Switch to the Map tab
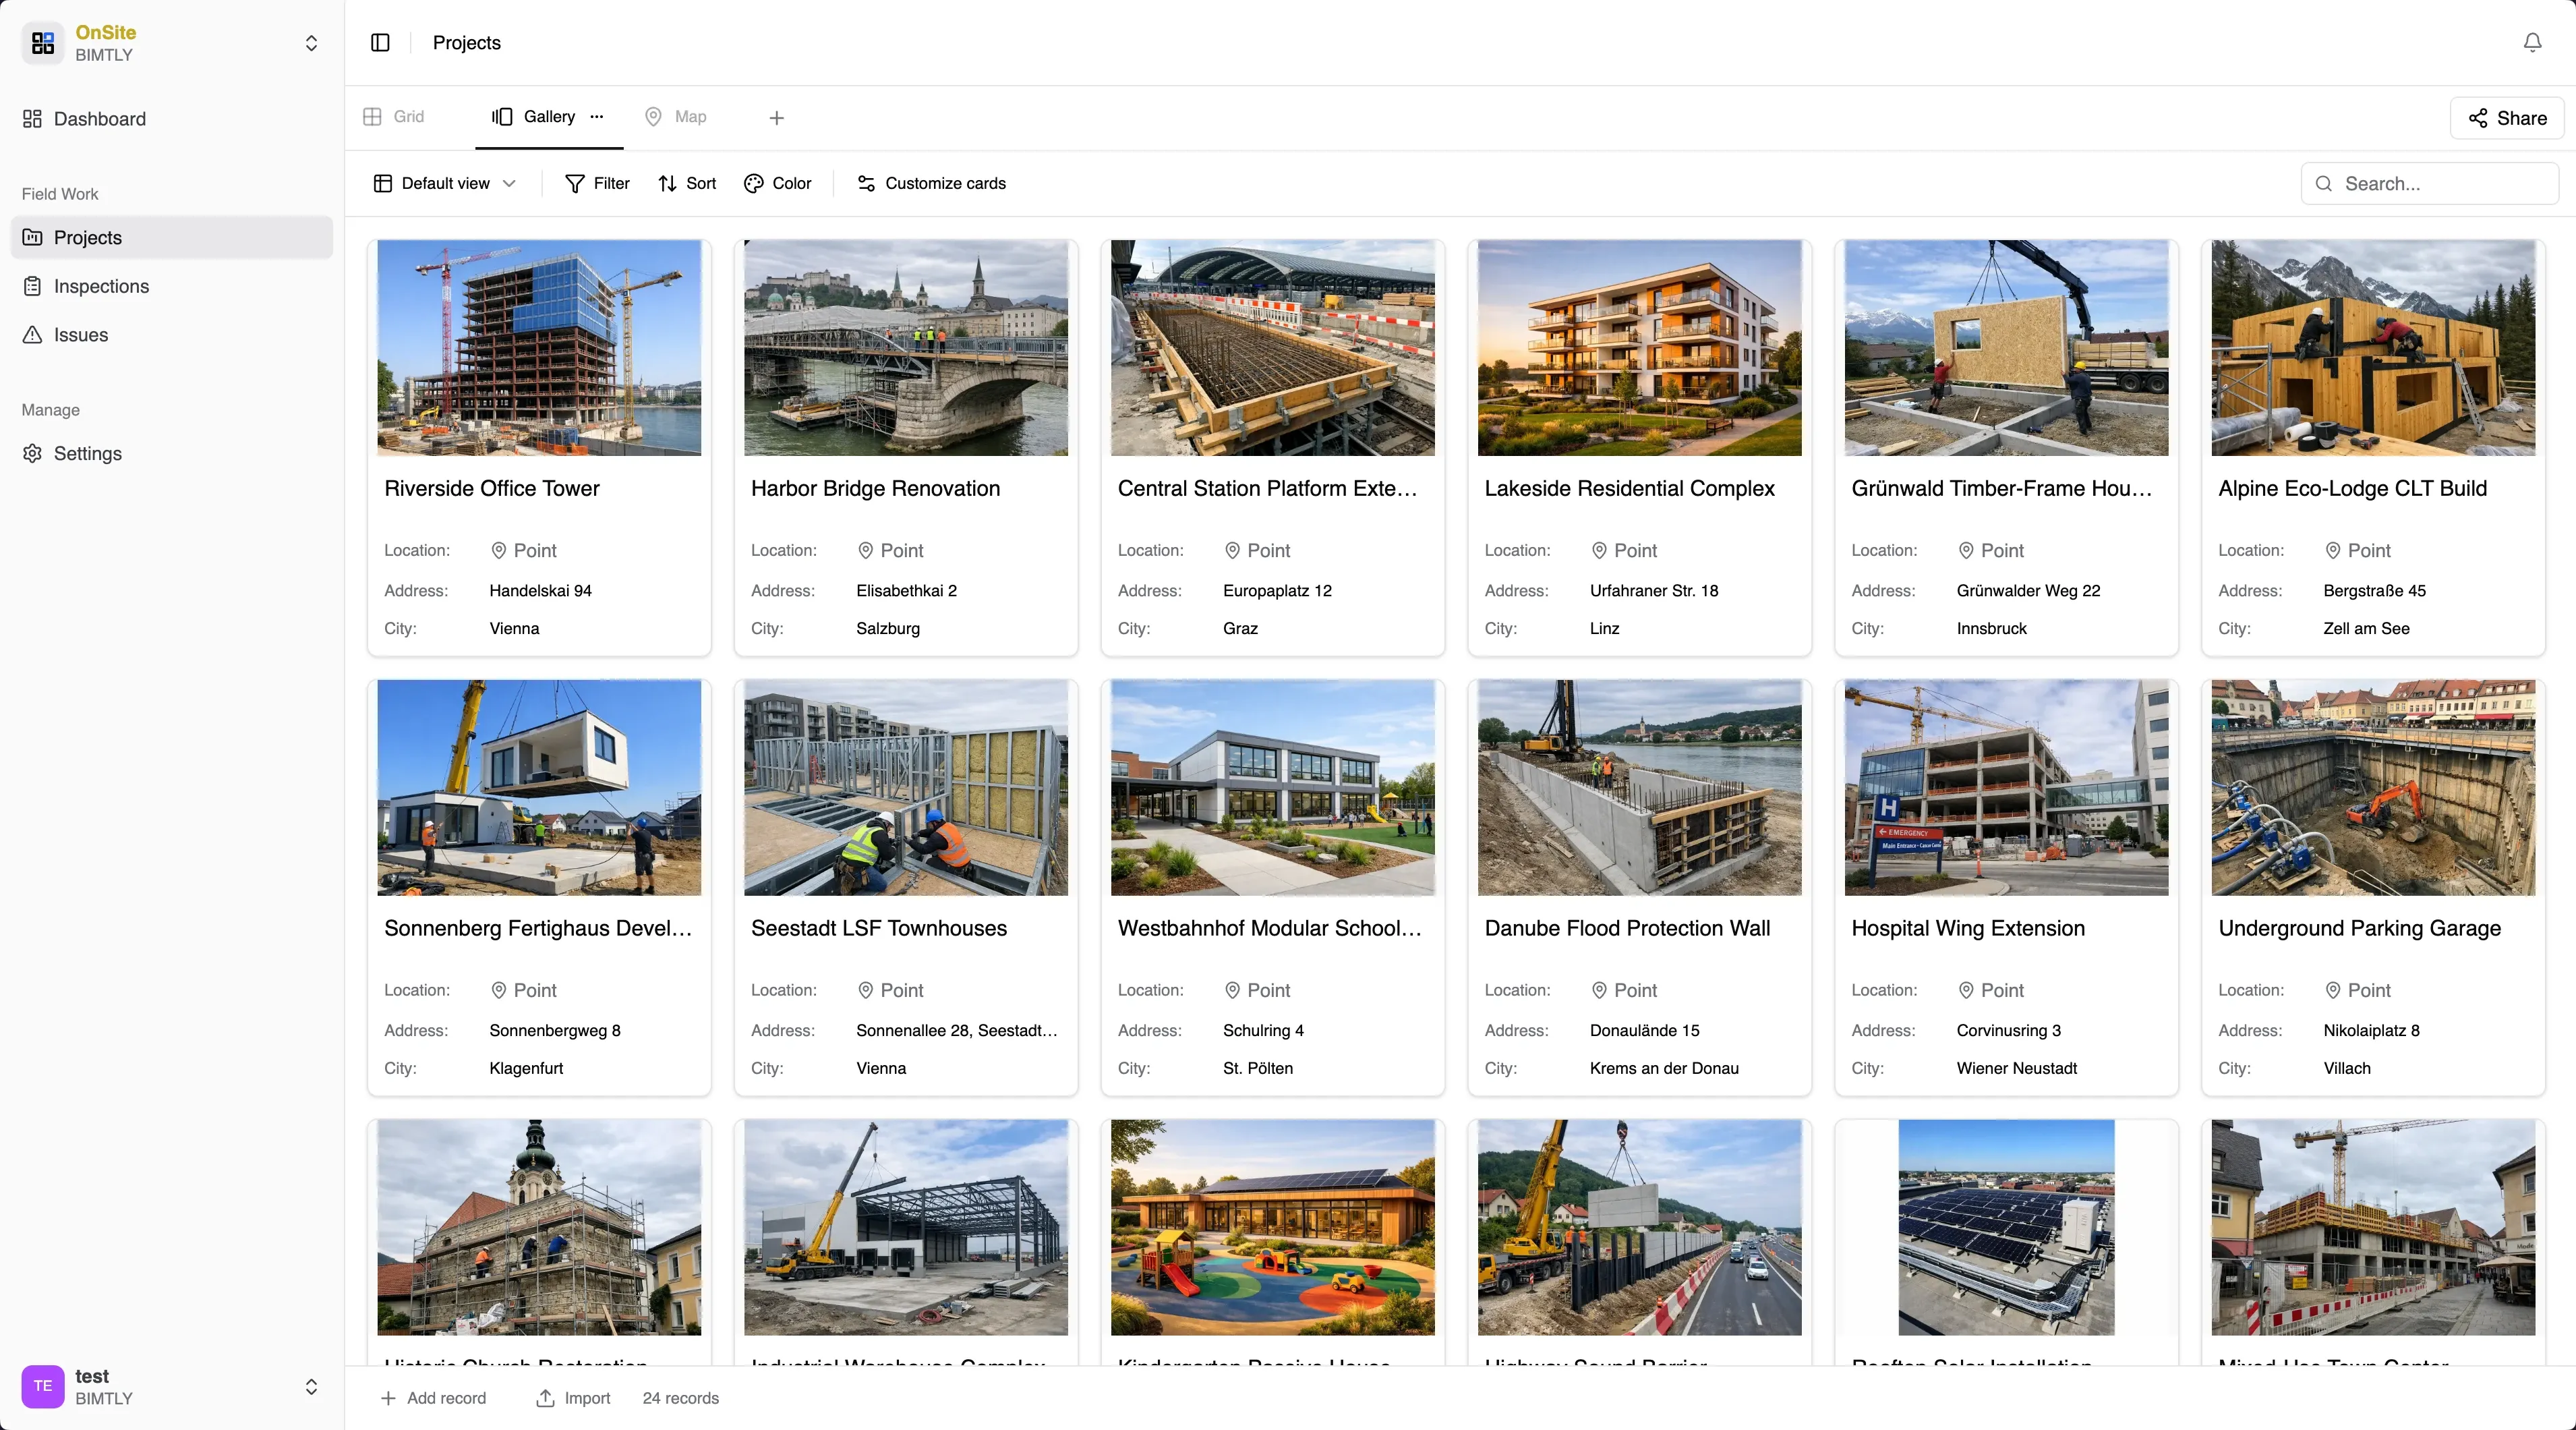The width and height of the screenshot is (2576, 1430). coord(676,117)
